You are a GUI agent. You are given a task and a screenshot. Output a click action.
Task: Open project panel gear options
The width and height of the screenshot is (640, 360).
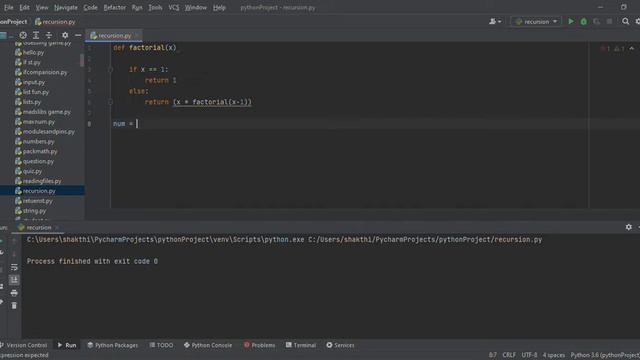point(65,36)
